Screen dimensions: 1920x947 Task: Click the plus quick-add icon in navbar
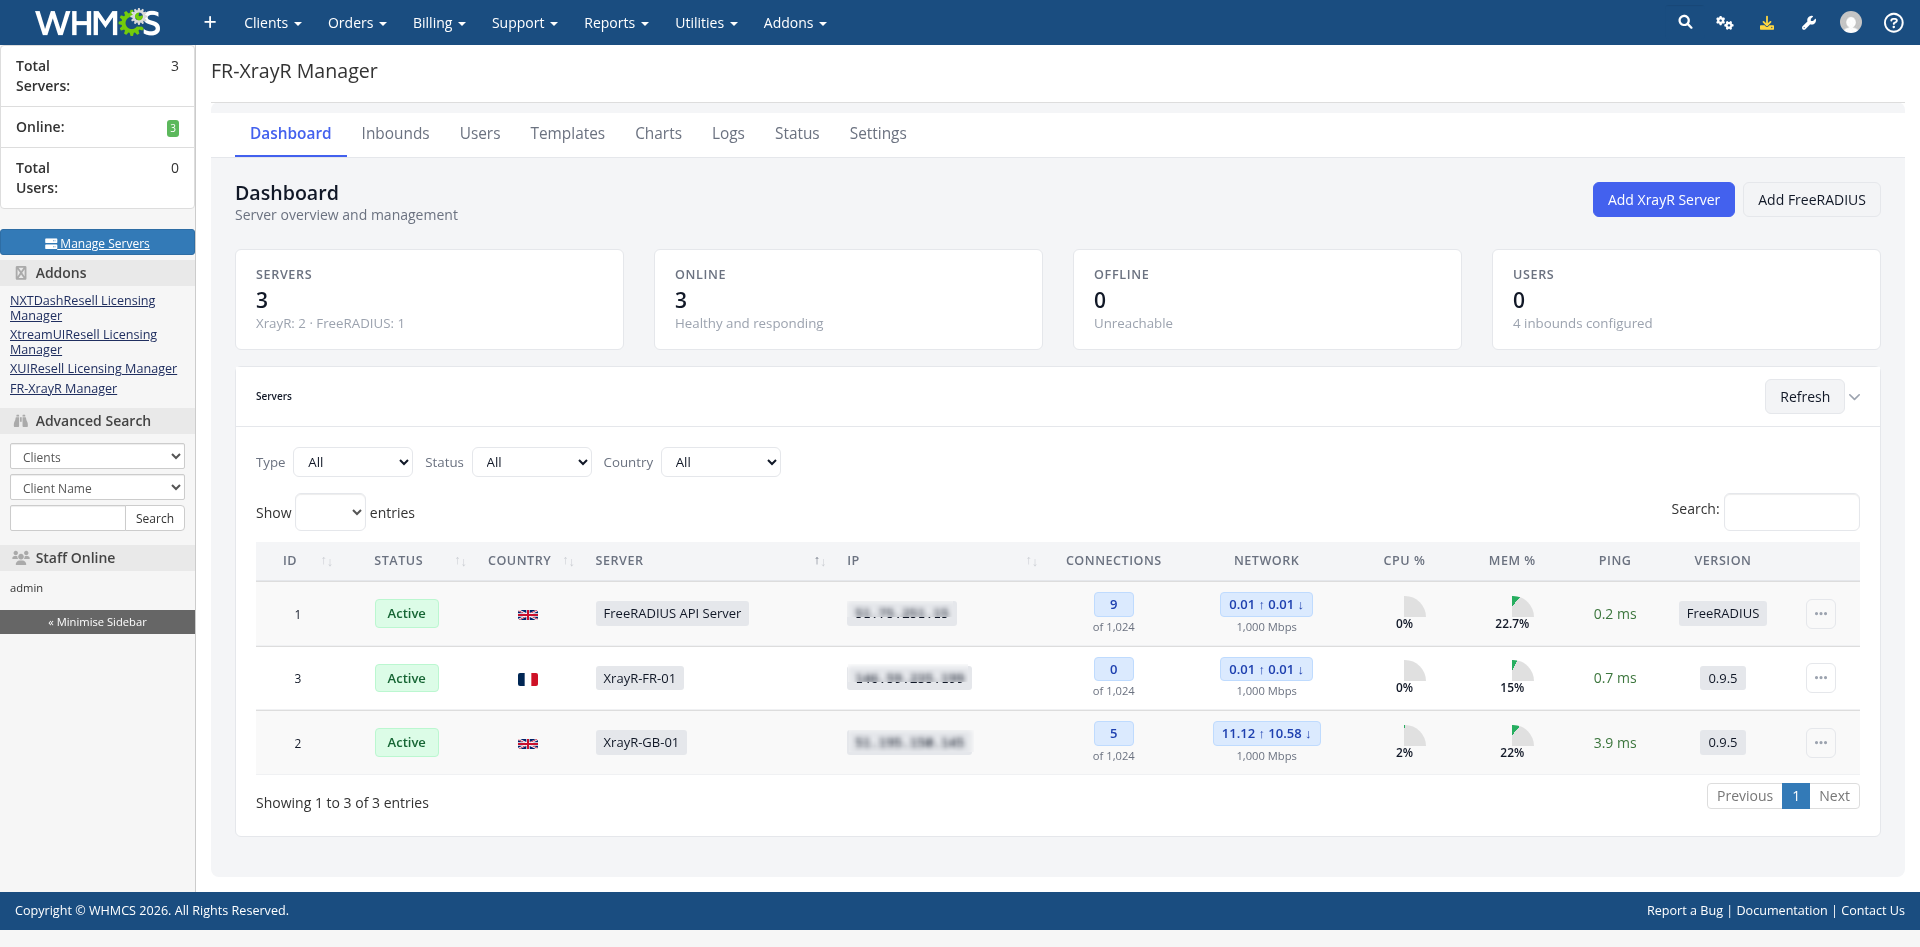(x=210, y=22)
